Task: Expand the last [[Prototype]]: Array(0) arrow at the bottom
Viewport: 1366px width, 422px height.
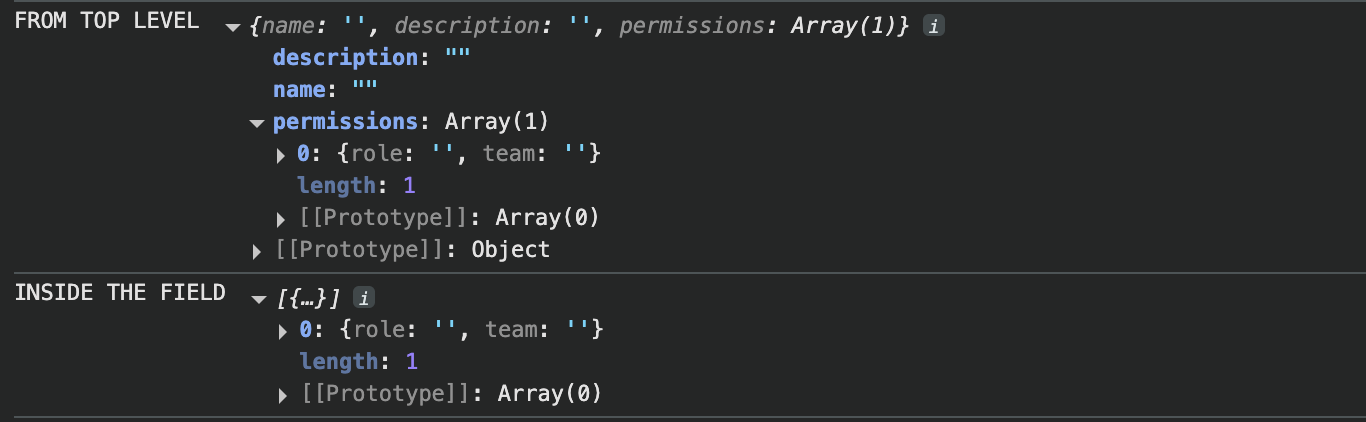Action: (282, 395)
